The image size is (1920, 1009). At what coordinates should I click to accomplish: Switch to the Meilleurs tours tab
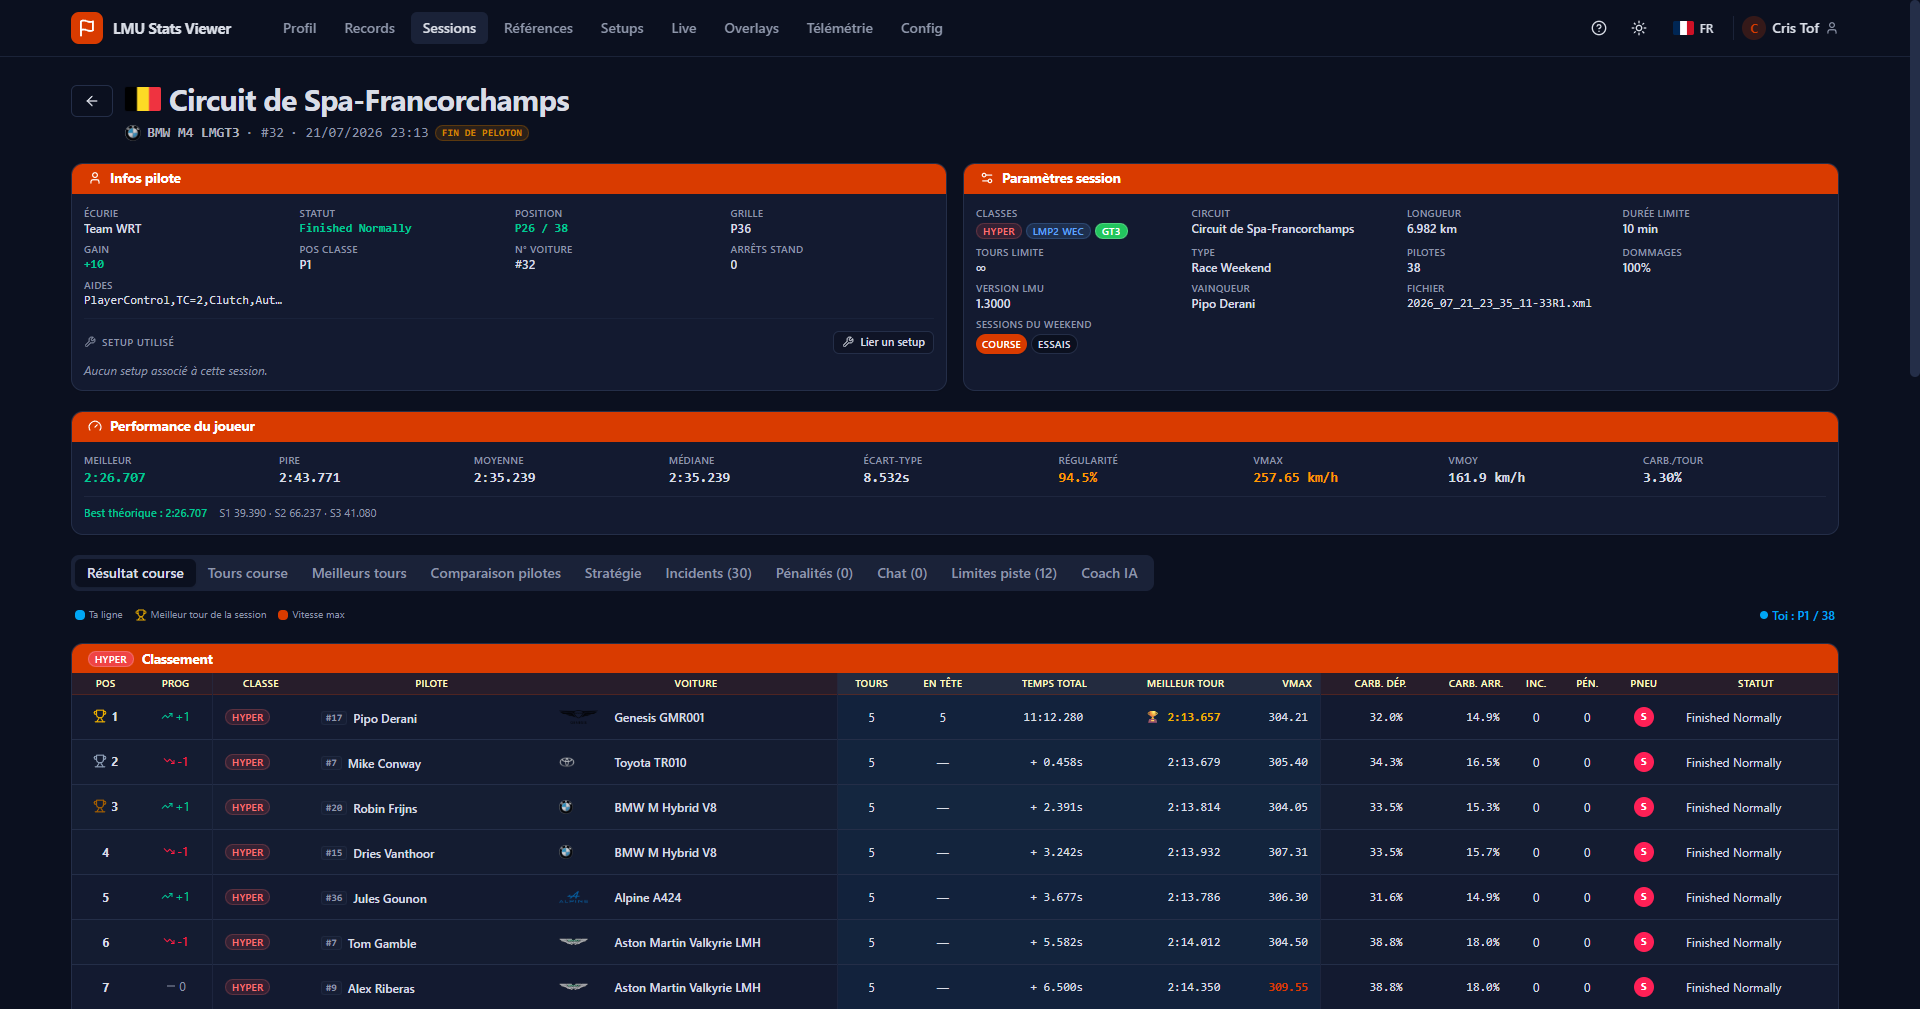click(x=359, y=573)
